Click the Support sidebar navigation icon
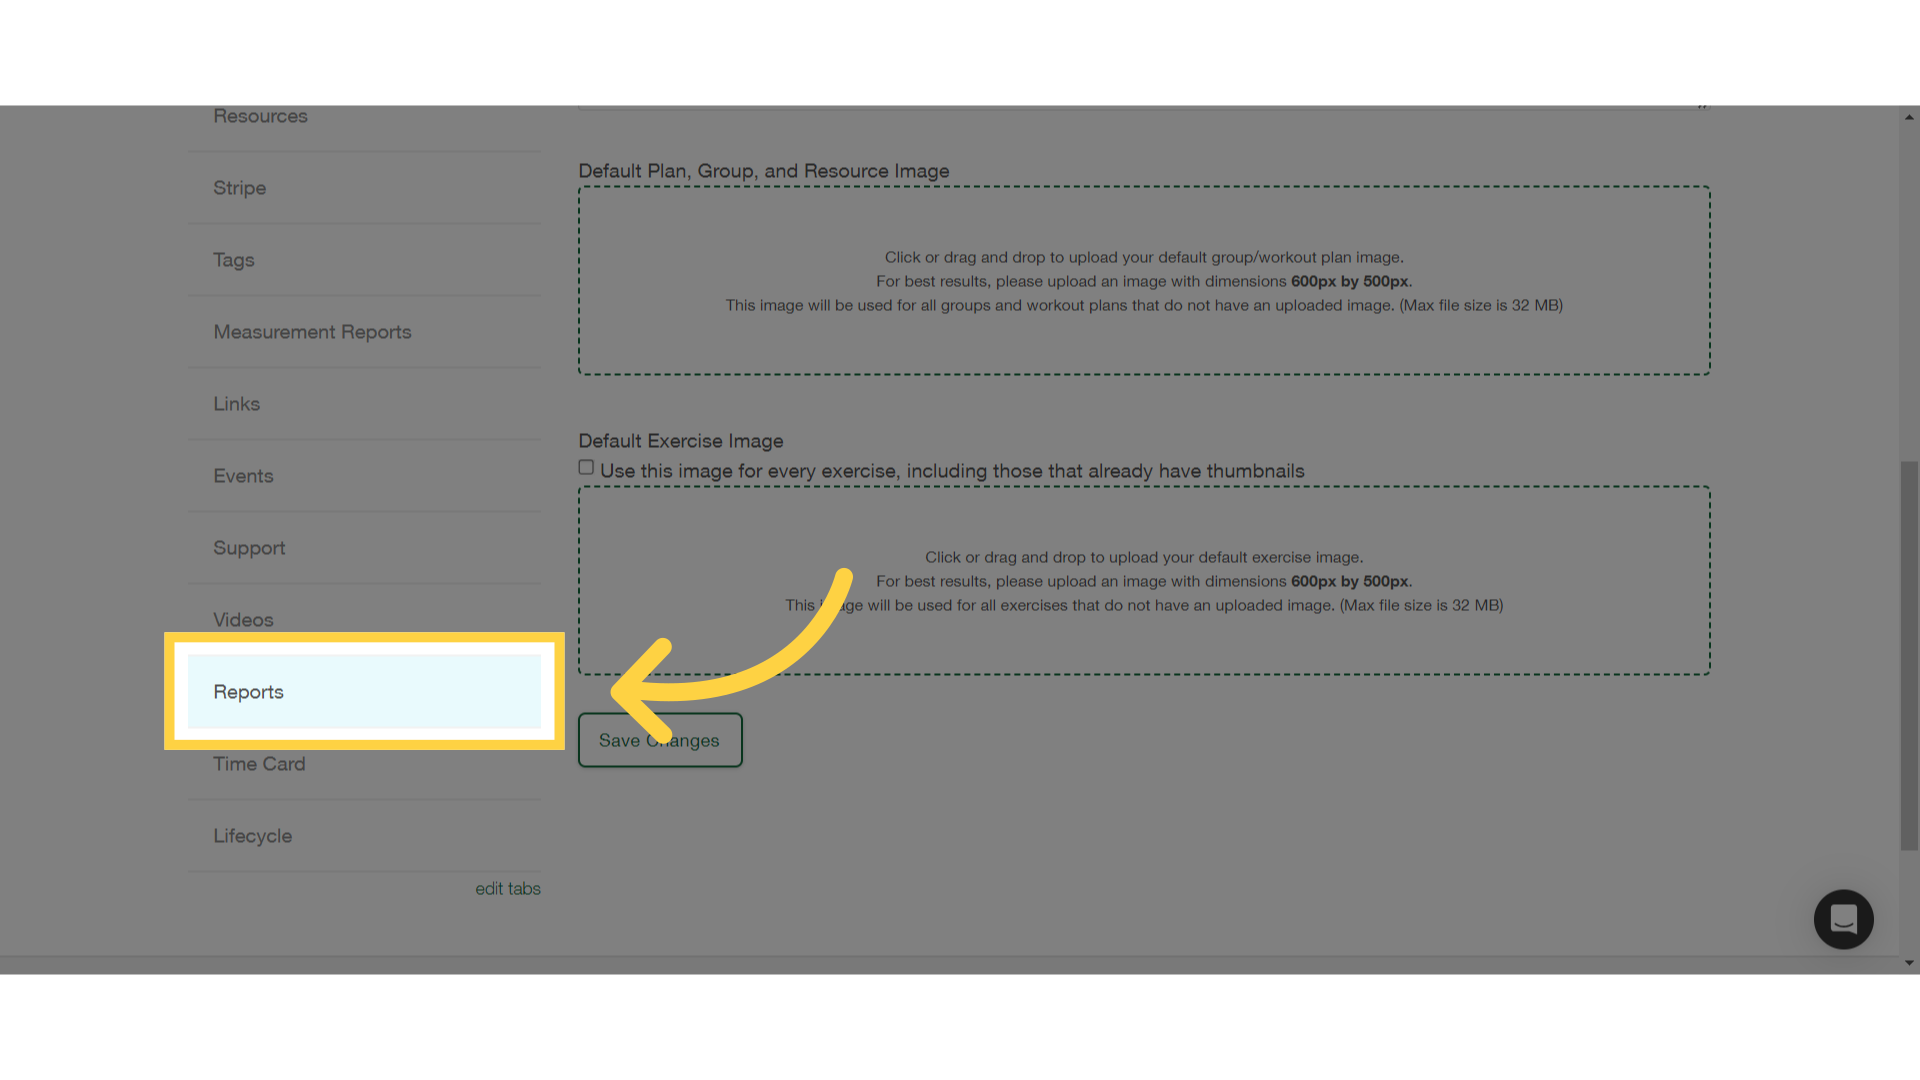 [249, 547]
